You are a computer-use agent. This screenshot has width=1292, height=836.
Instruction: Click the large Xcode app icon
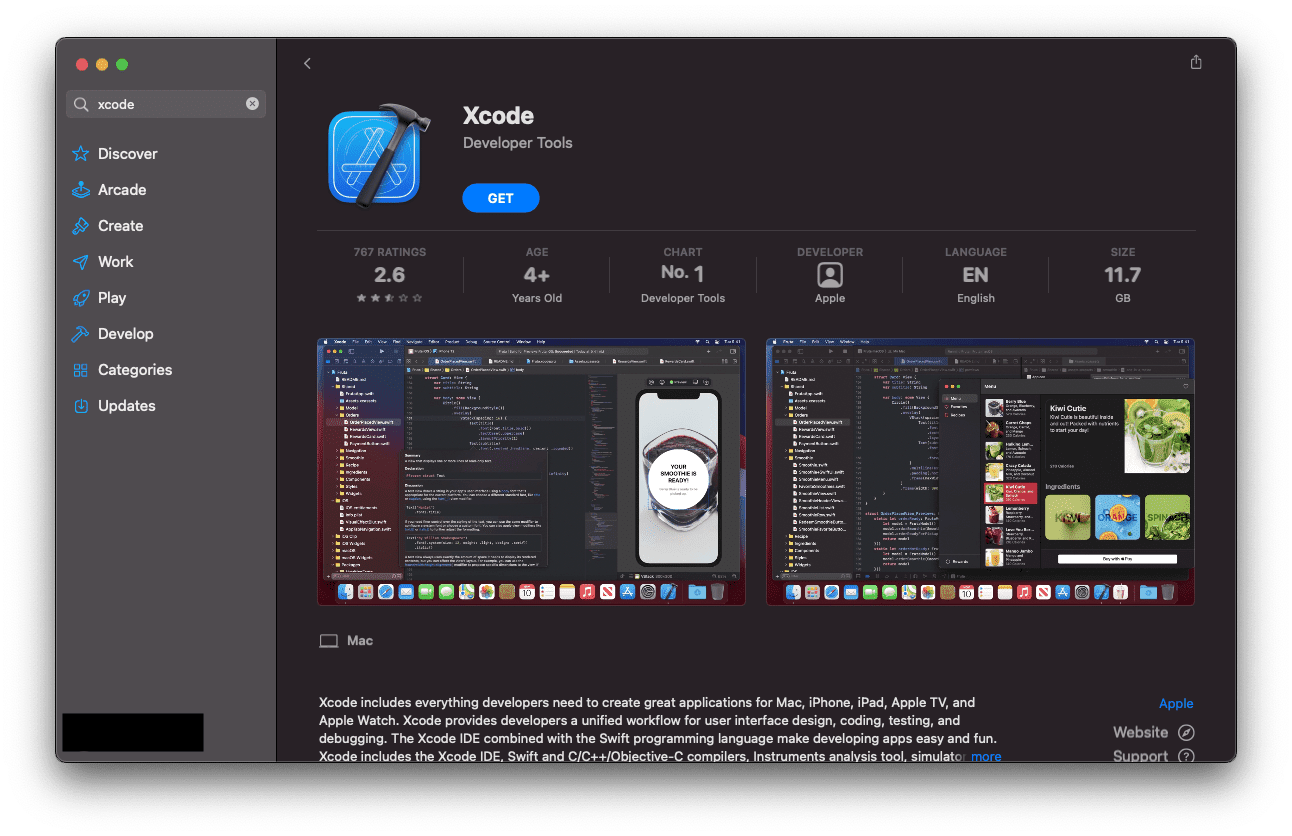pos(380,157)
